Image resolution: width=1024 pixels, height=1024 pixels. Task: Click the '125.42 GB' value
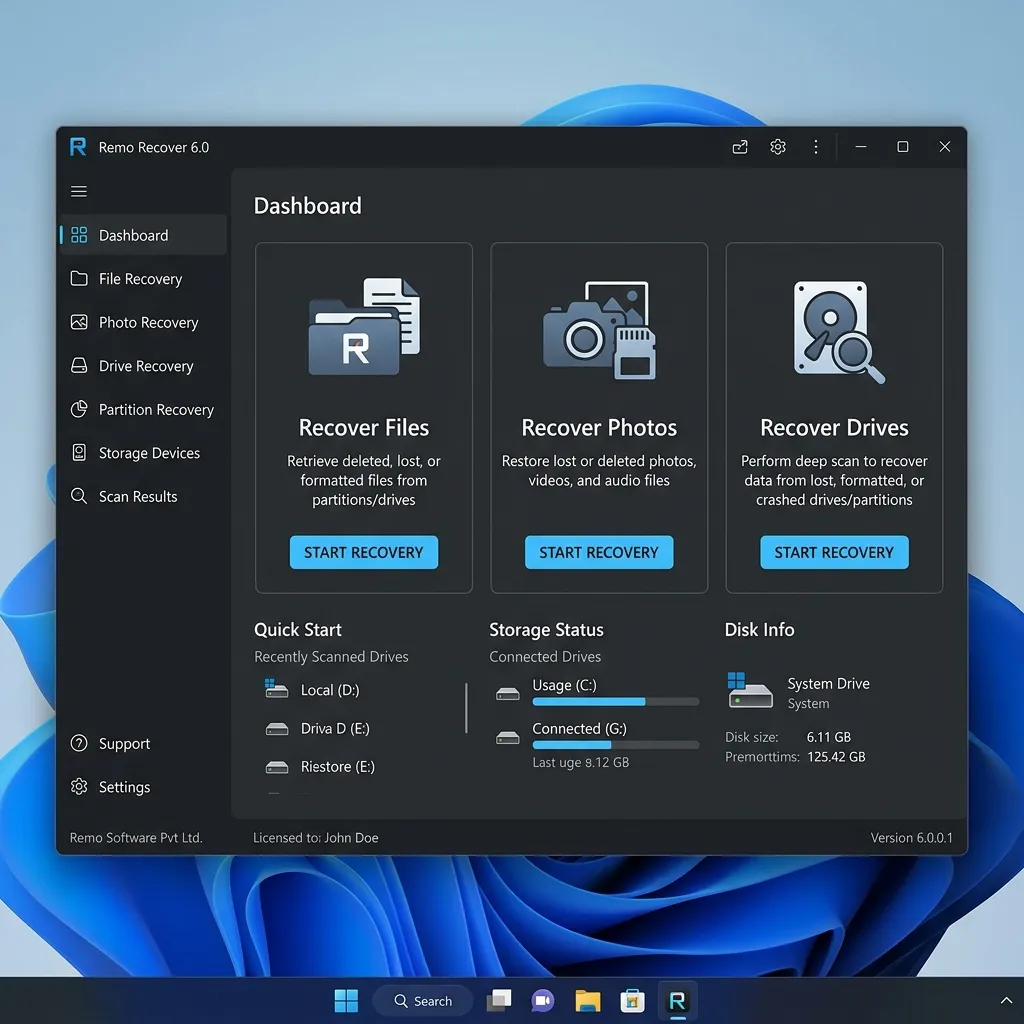pos(836,757)
